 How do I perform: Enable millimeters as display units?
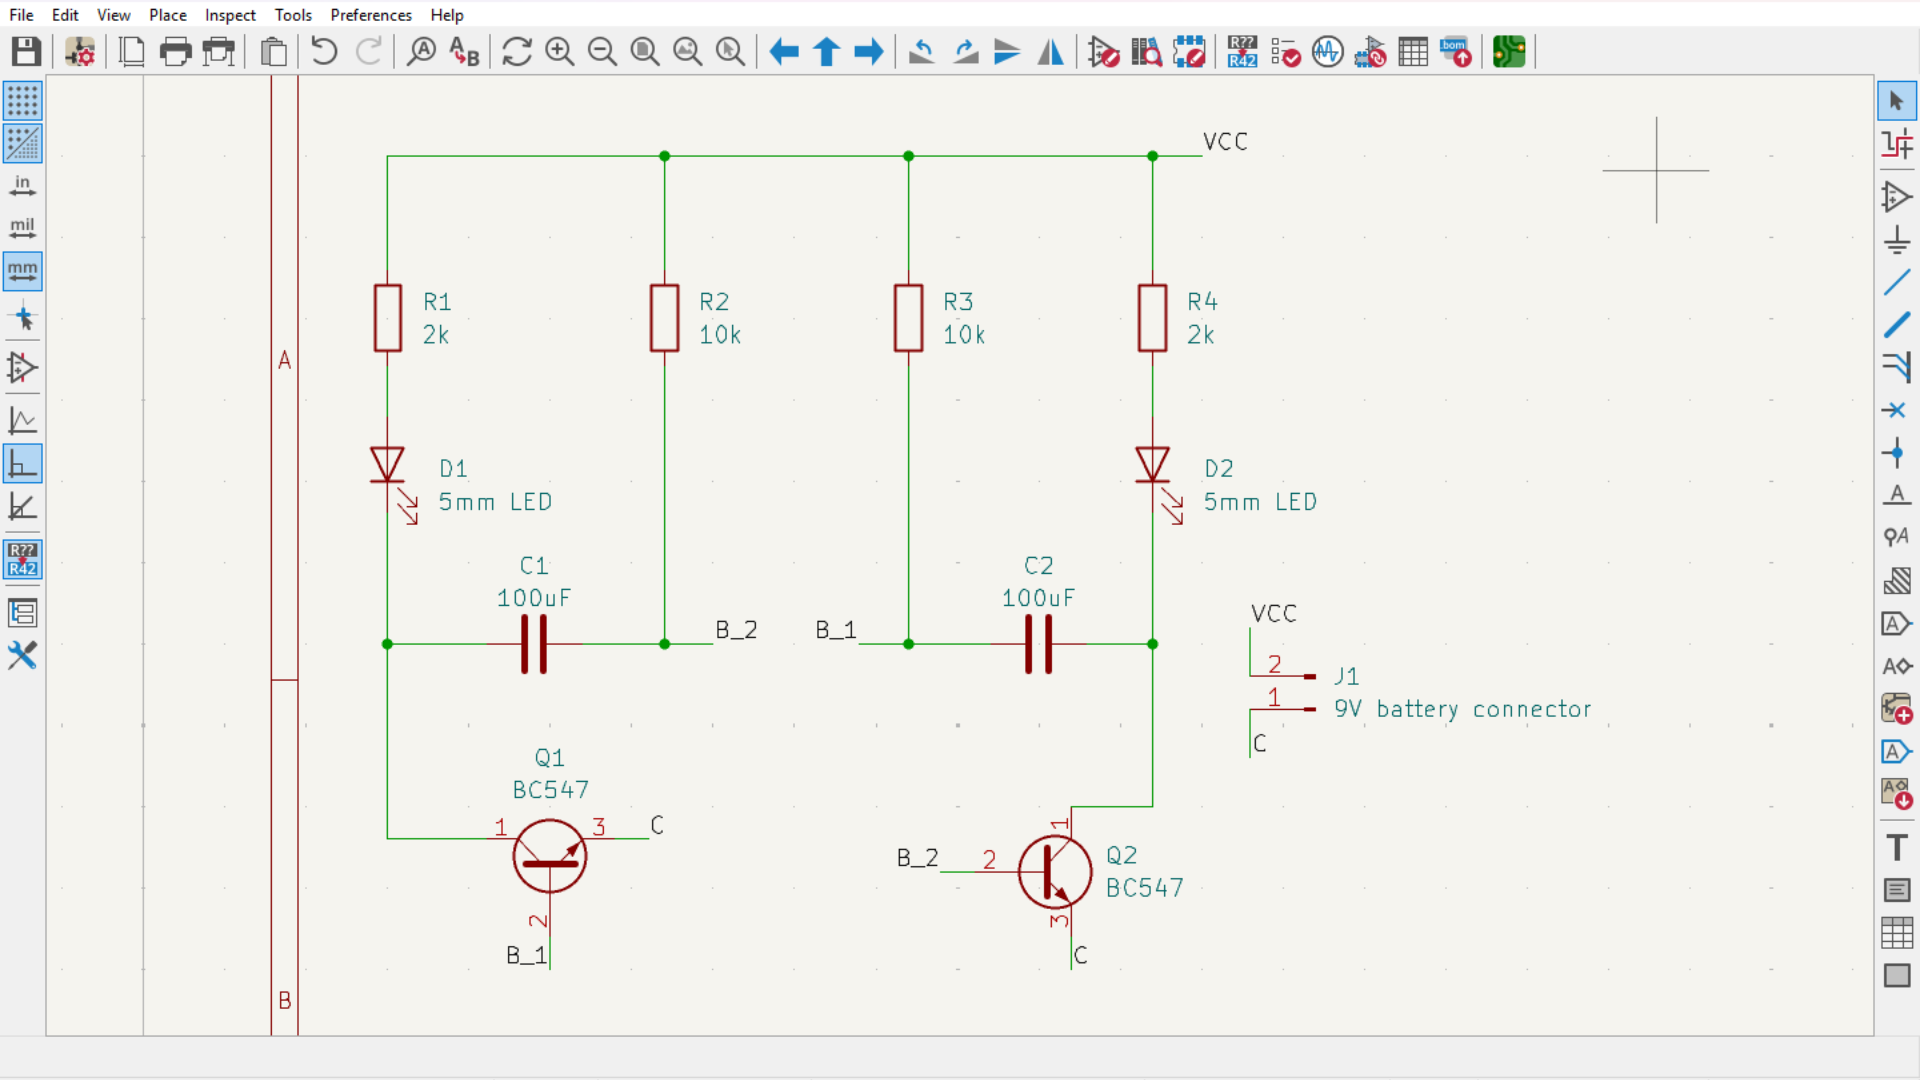point(22,271)
